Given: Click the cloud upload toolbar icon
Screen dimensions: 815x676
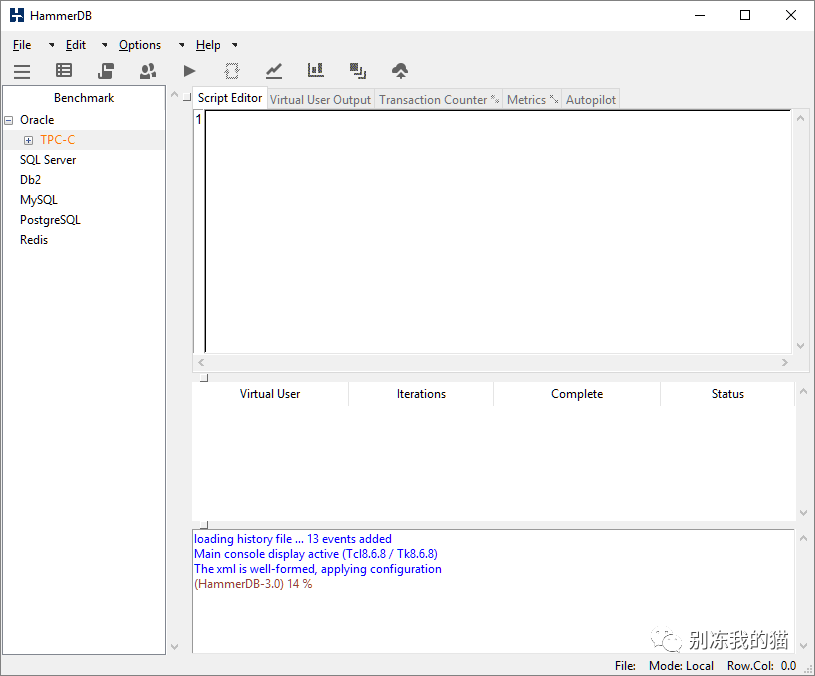Looking at the screenshot, I should coord(400,71).
